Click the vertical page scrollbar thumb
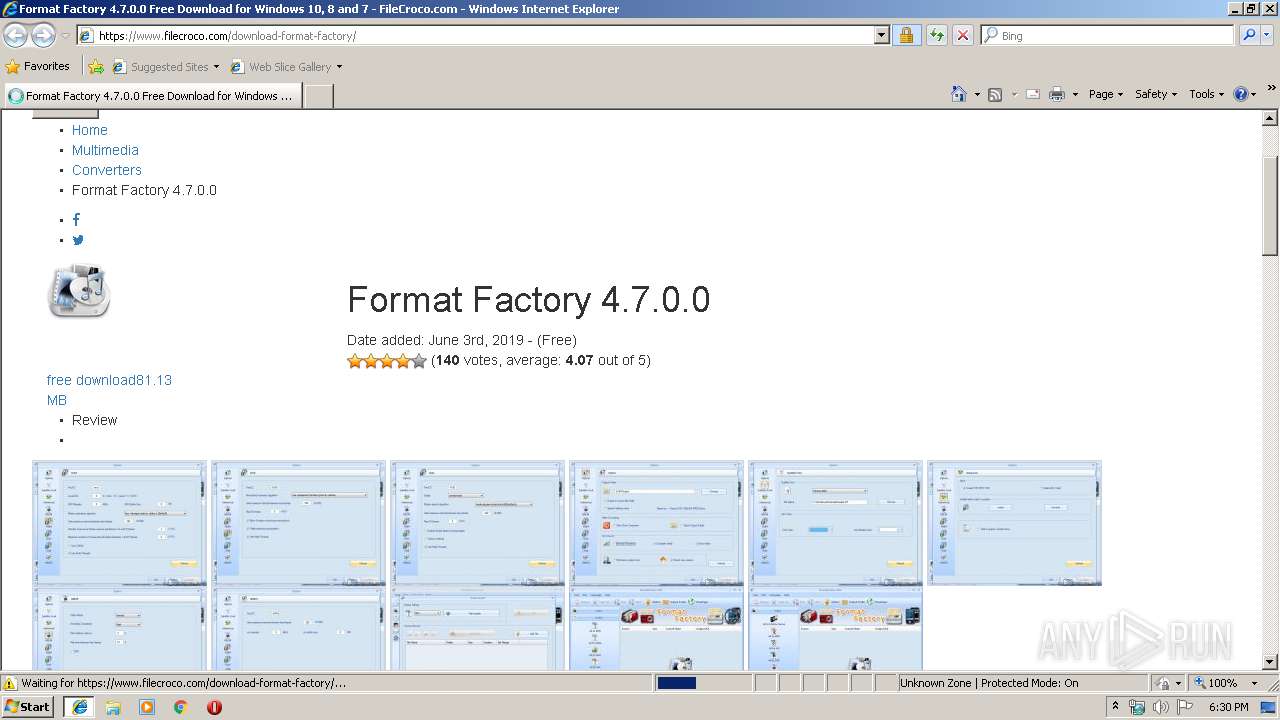The width and height of the screenshot is (1280, 720). [x=1270, y=206]
